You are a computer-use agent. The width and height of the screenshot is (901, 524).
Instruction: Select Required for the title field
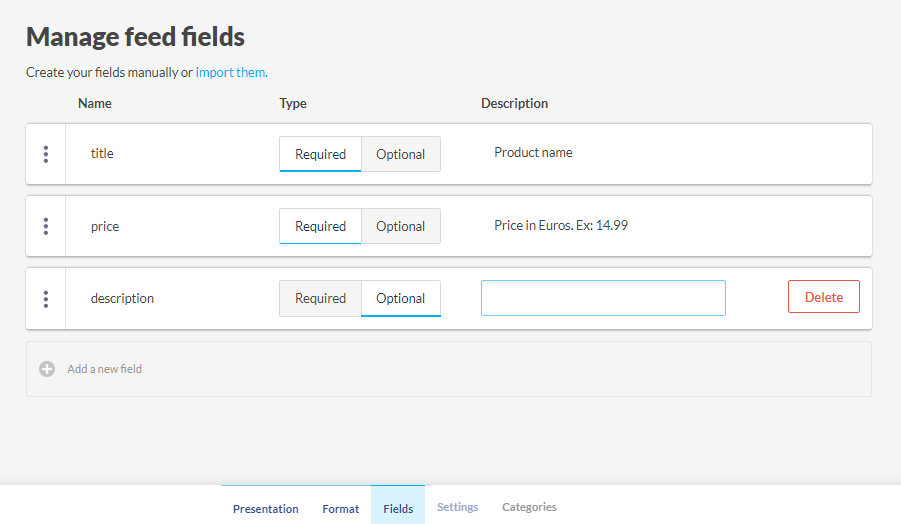click(320, 154)
